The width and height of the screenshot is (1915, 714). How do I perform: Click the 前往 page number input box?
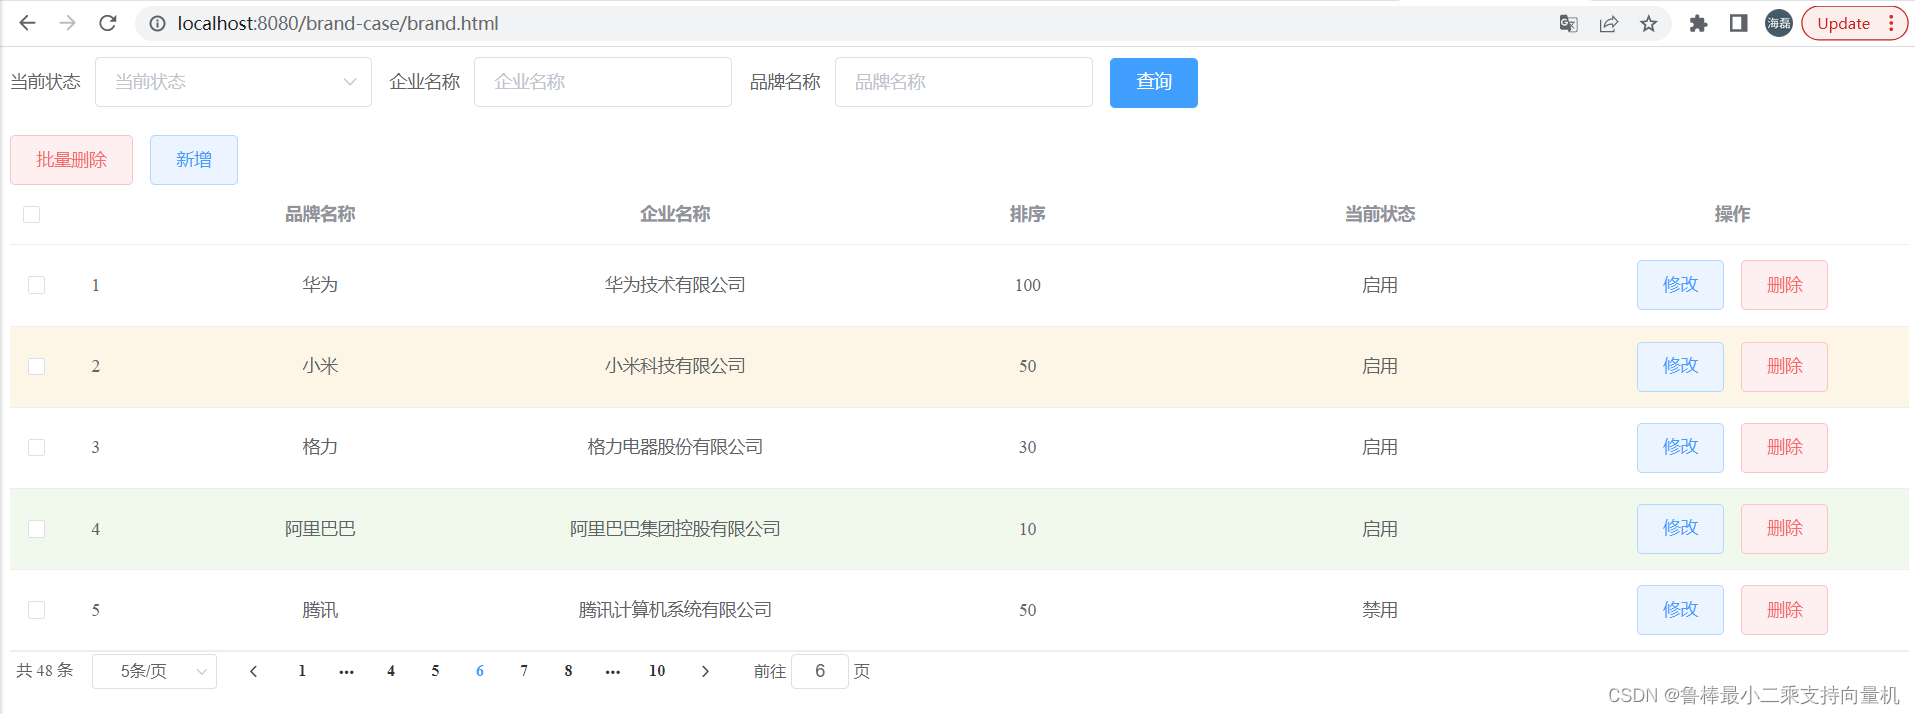pos(820,671)
